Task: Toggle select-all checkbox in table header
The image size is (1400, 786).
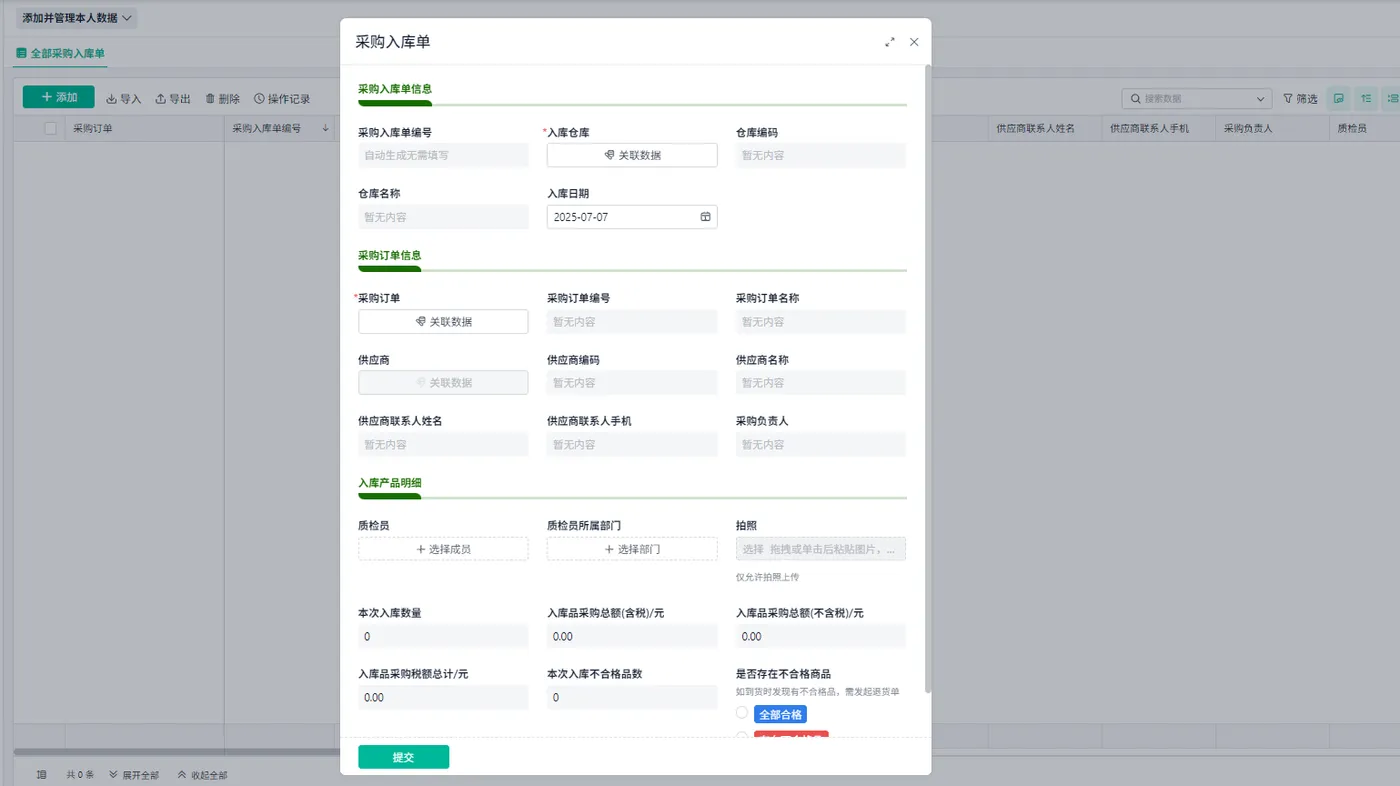Action: (x=51, y=128)
